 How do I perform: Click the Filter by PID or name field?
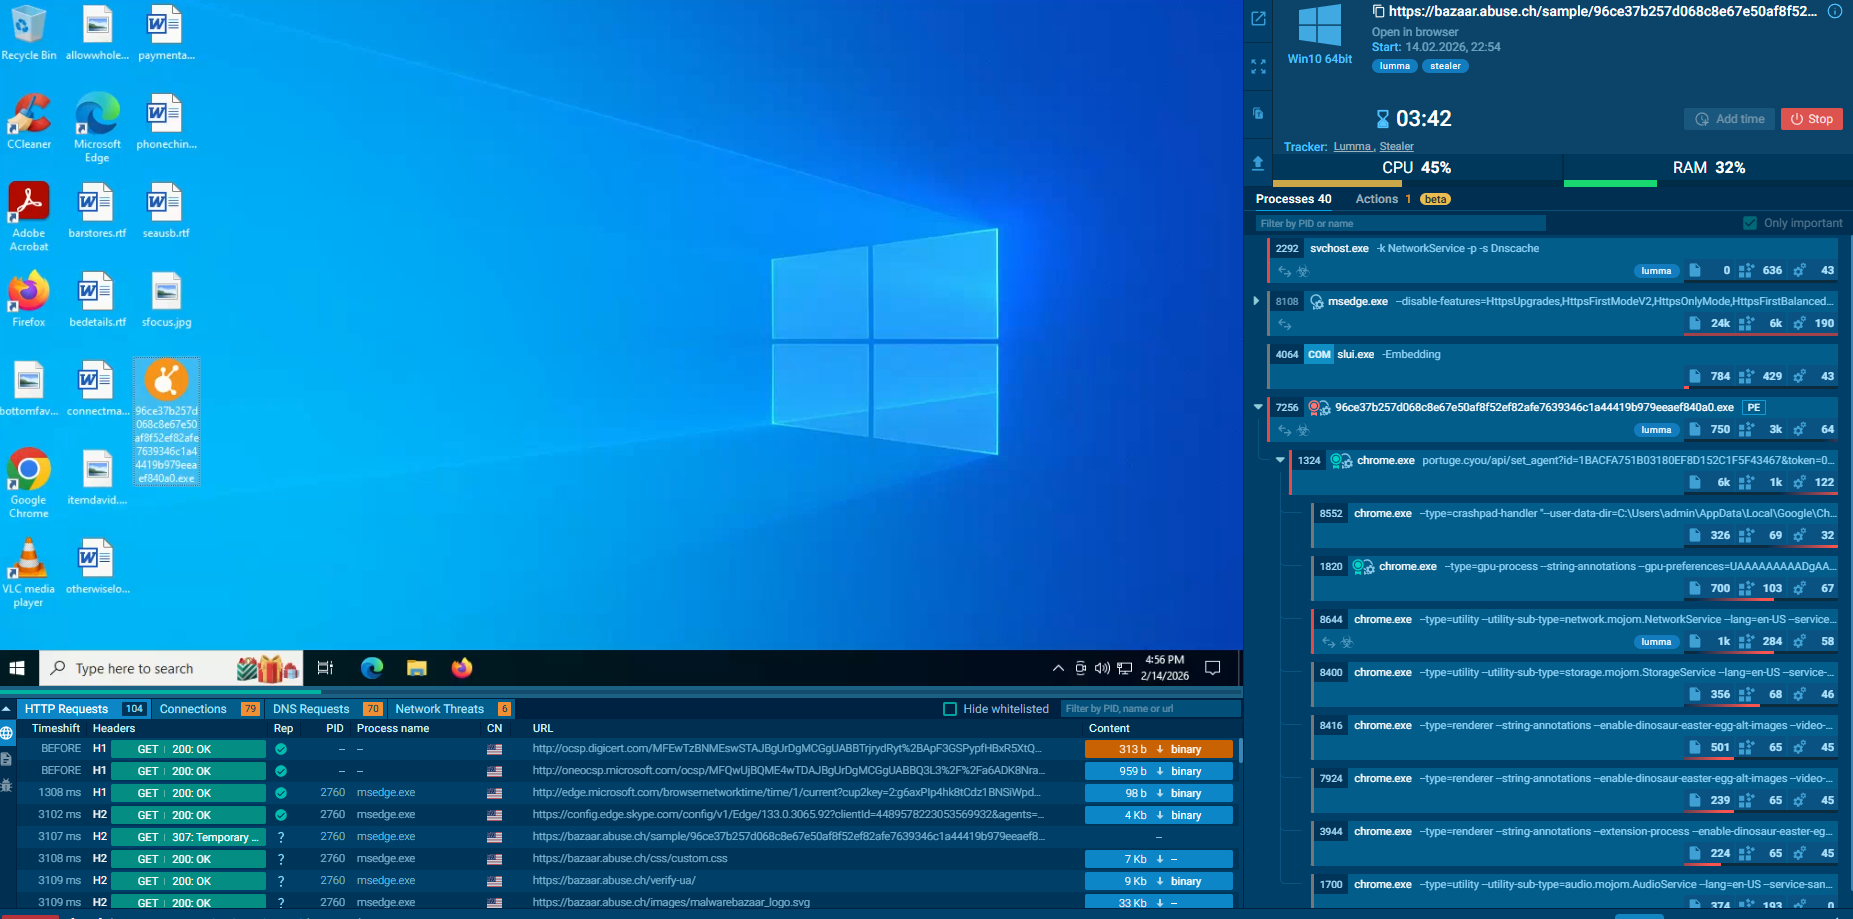click(1400, 223)
